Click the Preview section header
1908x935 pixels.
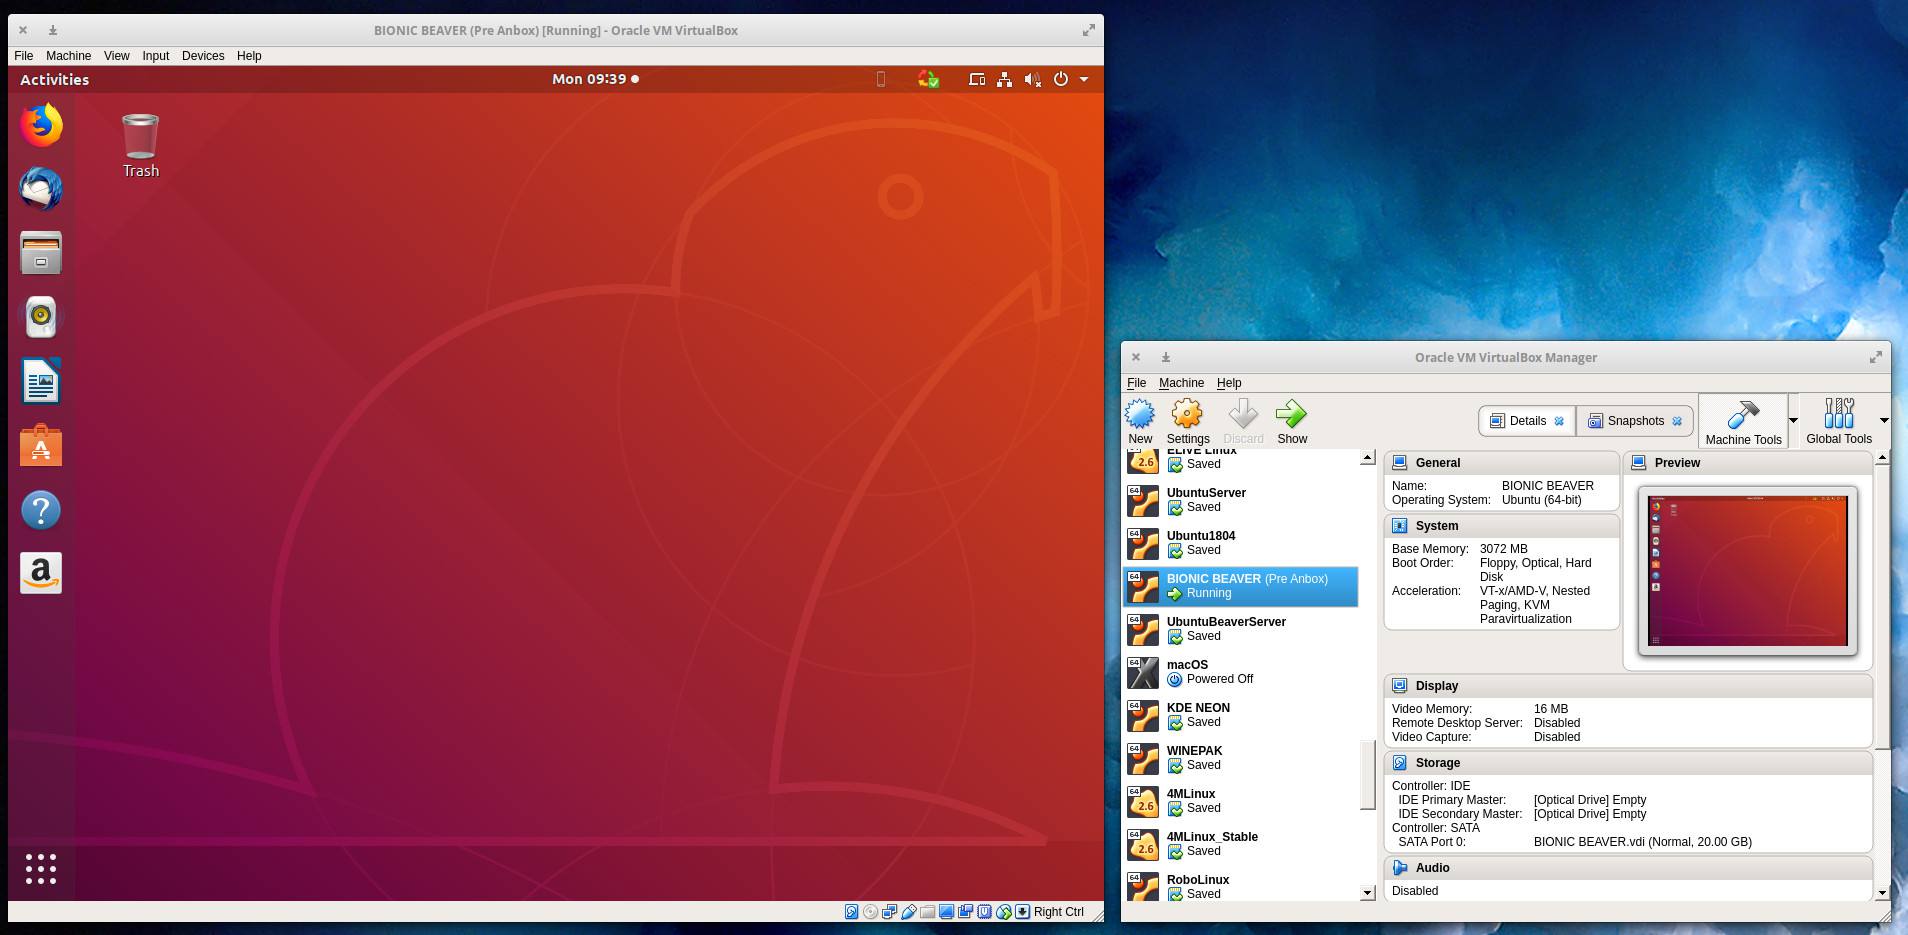1748,463
